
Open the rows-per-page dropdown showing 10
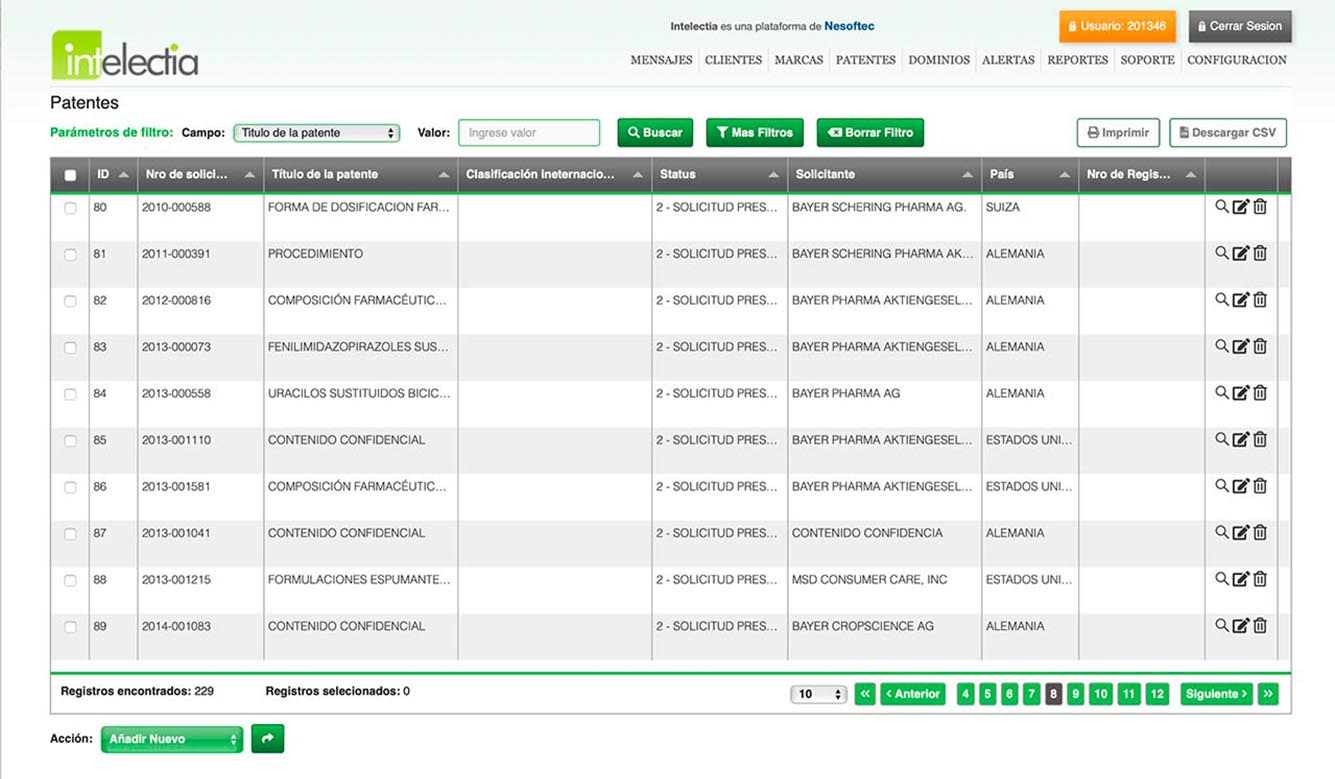pos(818,694)
